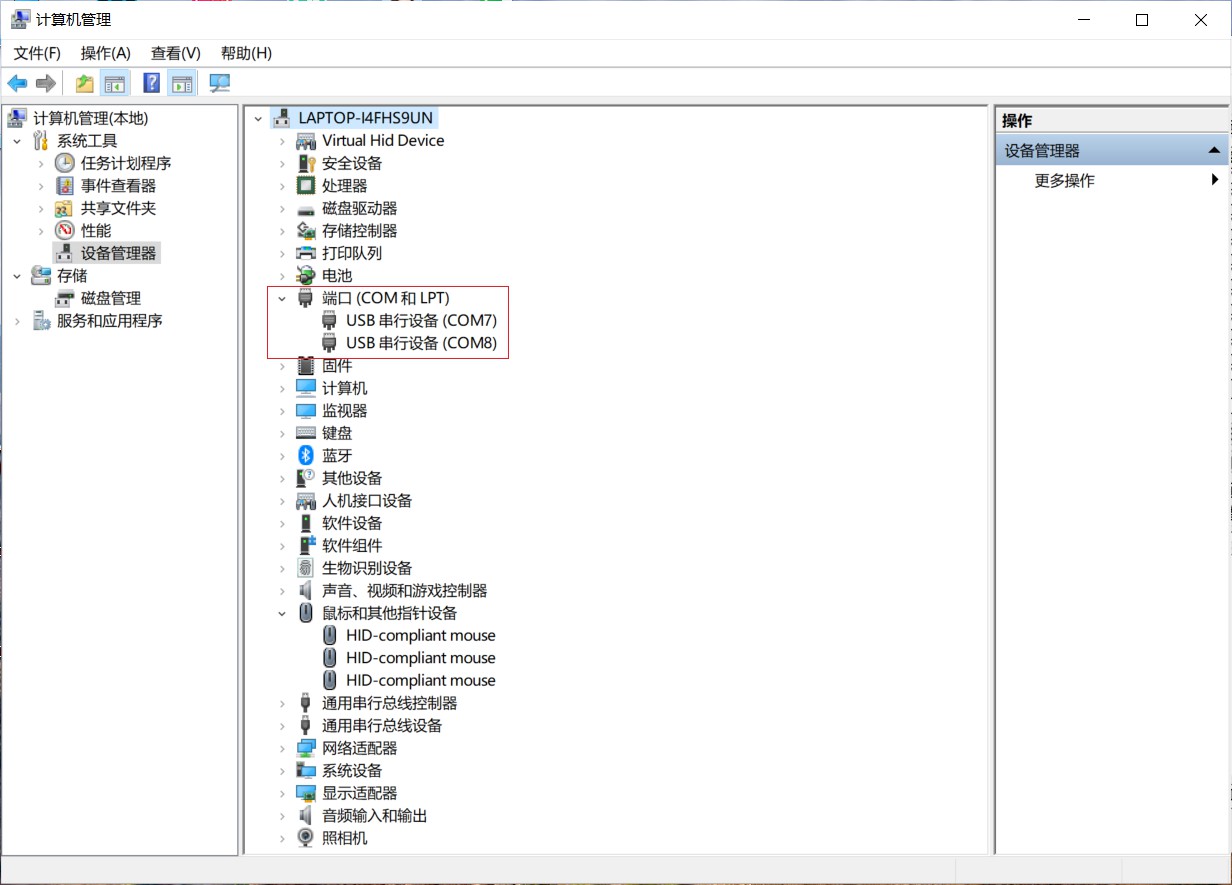The image size is (1232, 885).
Task: Collapse the 系统工具 tree node
Action: [x=17, y=141]
